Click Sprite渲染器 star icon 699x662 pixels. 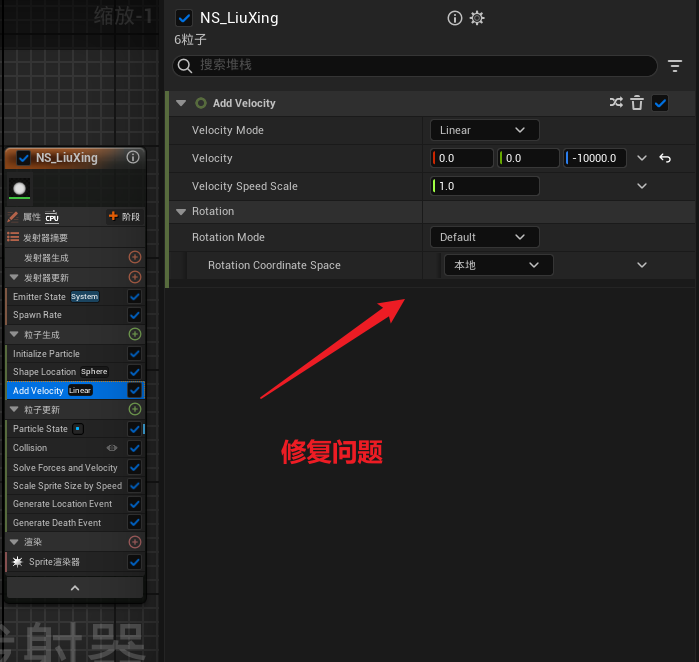pyautogui.click(x=17, y=562)
